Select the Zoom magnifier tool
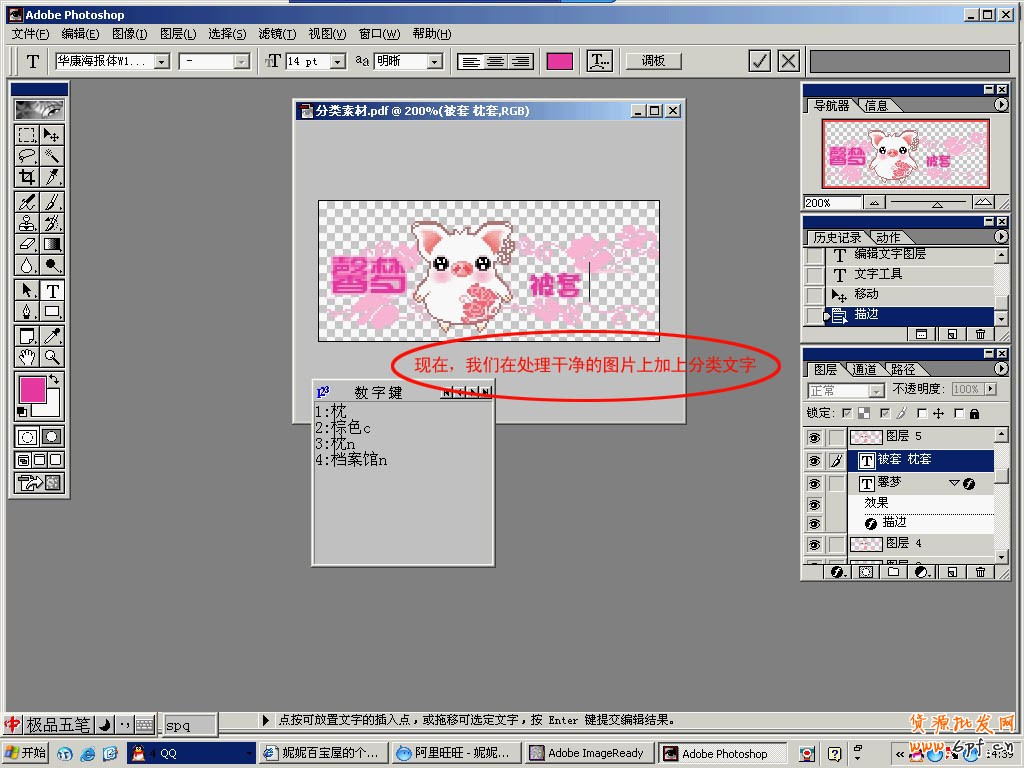The width and height of the screenshot is (1024, 768). click(52, 357)
